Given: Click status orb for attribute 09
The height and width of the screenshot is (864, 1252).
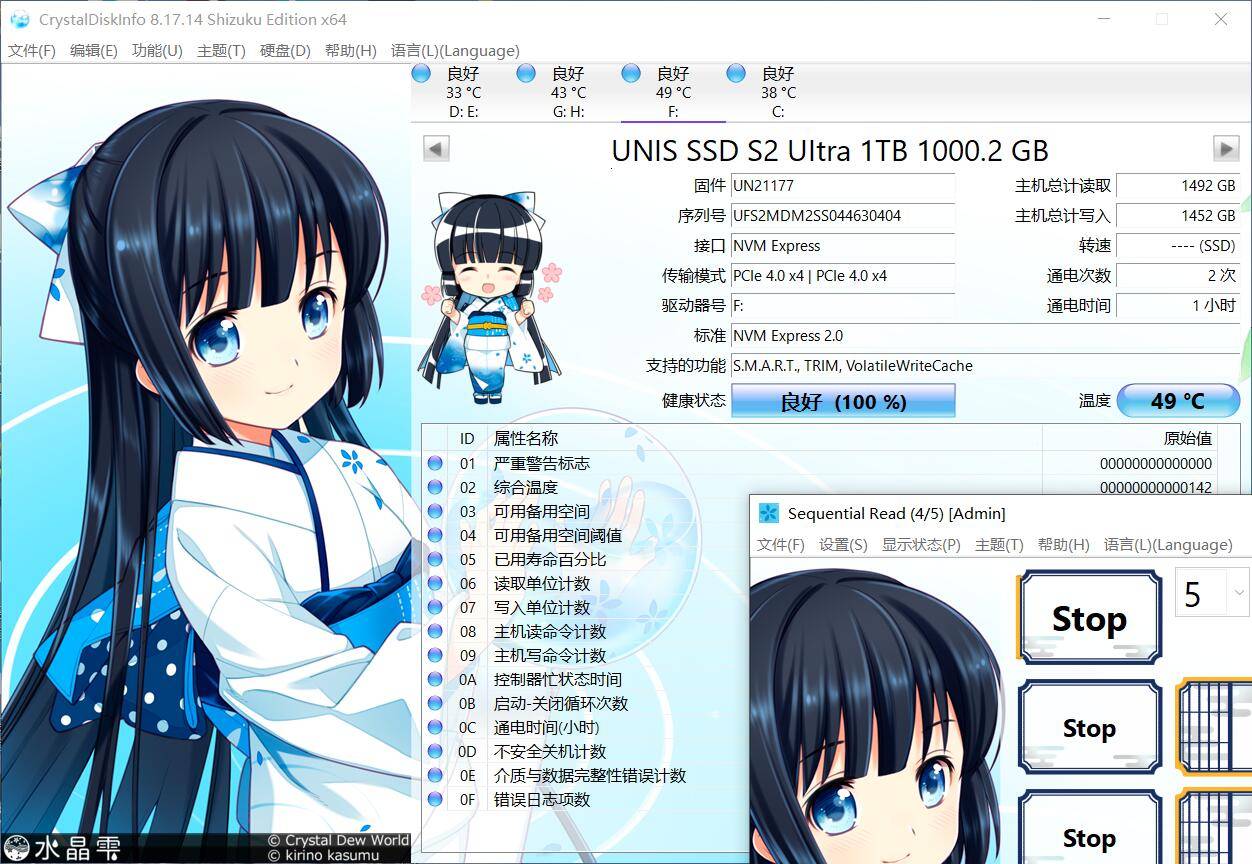Looking at the screenshot, I should click(435, 655).
